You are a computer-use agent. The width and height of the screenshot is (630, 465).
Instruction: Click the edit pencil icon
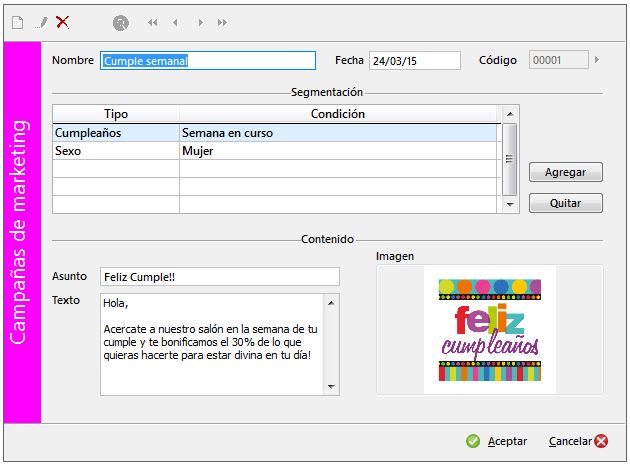[x=42, y=22]
